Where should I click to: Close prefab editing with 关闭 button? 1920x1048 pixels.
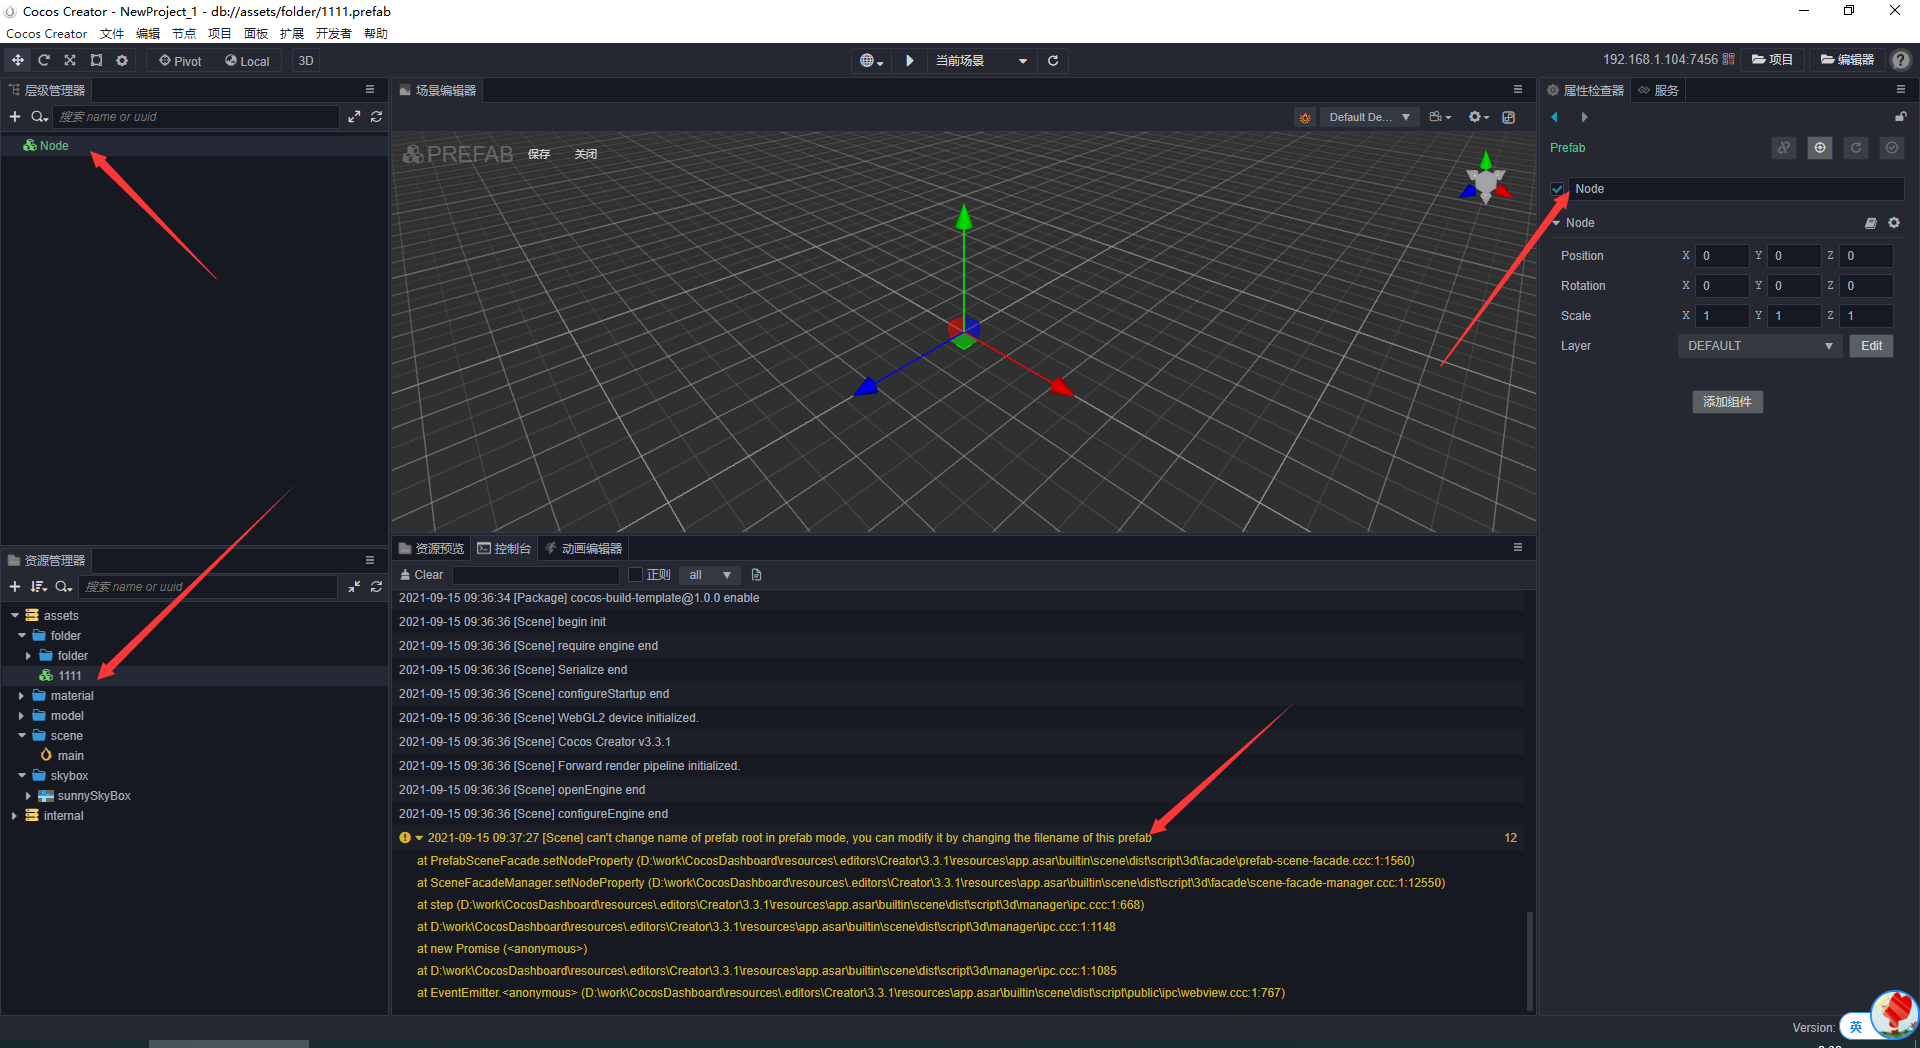click(586, 155)
